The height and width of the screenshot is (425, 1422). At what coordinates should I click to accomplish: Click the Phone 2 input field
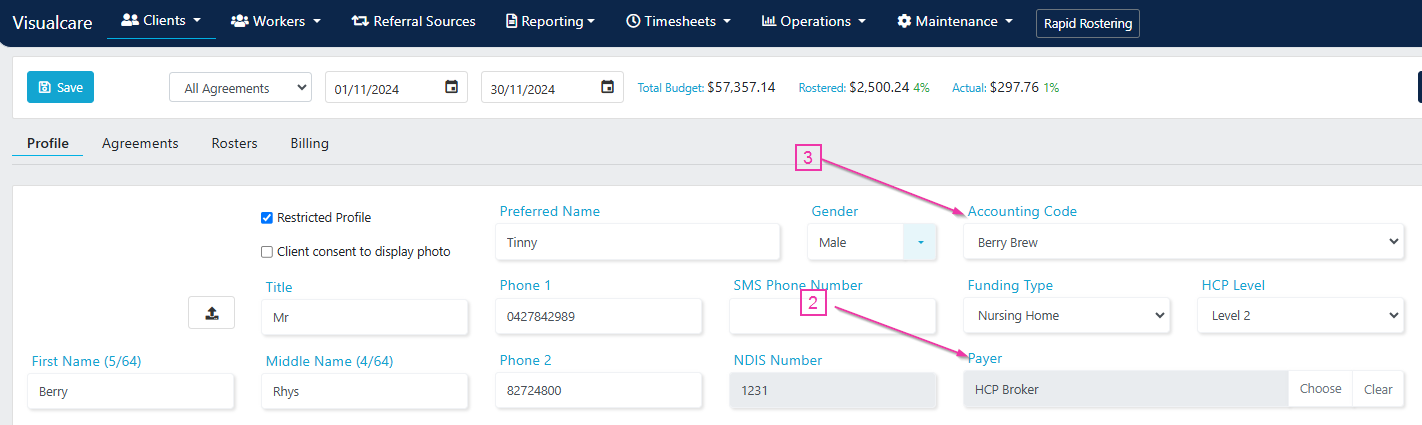click(599, 391)
